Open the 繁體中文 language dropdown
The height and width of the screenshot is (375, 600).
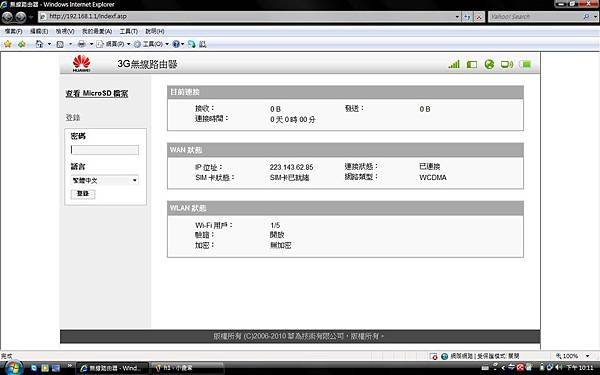tap(104, 180)
